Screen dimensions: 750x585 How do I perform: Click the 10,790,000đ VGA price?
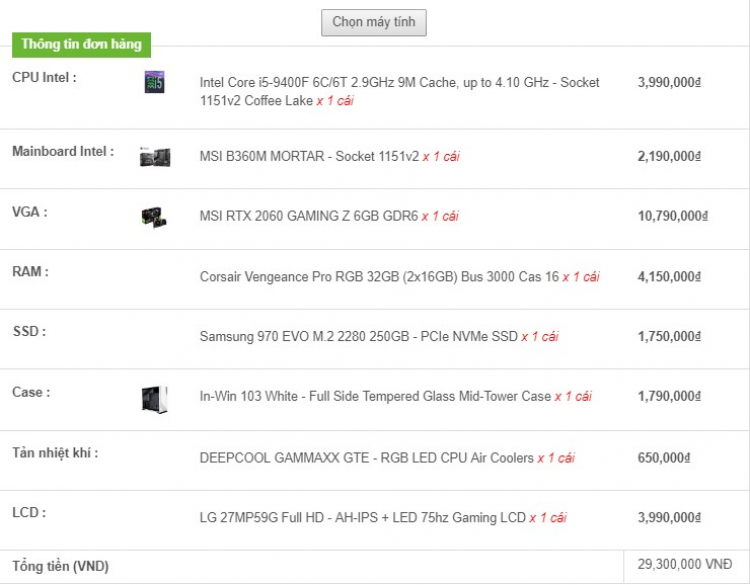pos(673,216)
